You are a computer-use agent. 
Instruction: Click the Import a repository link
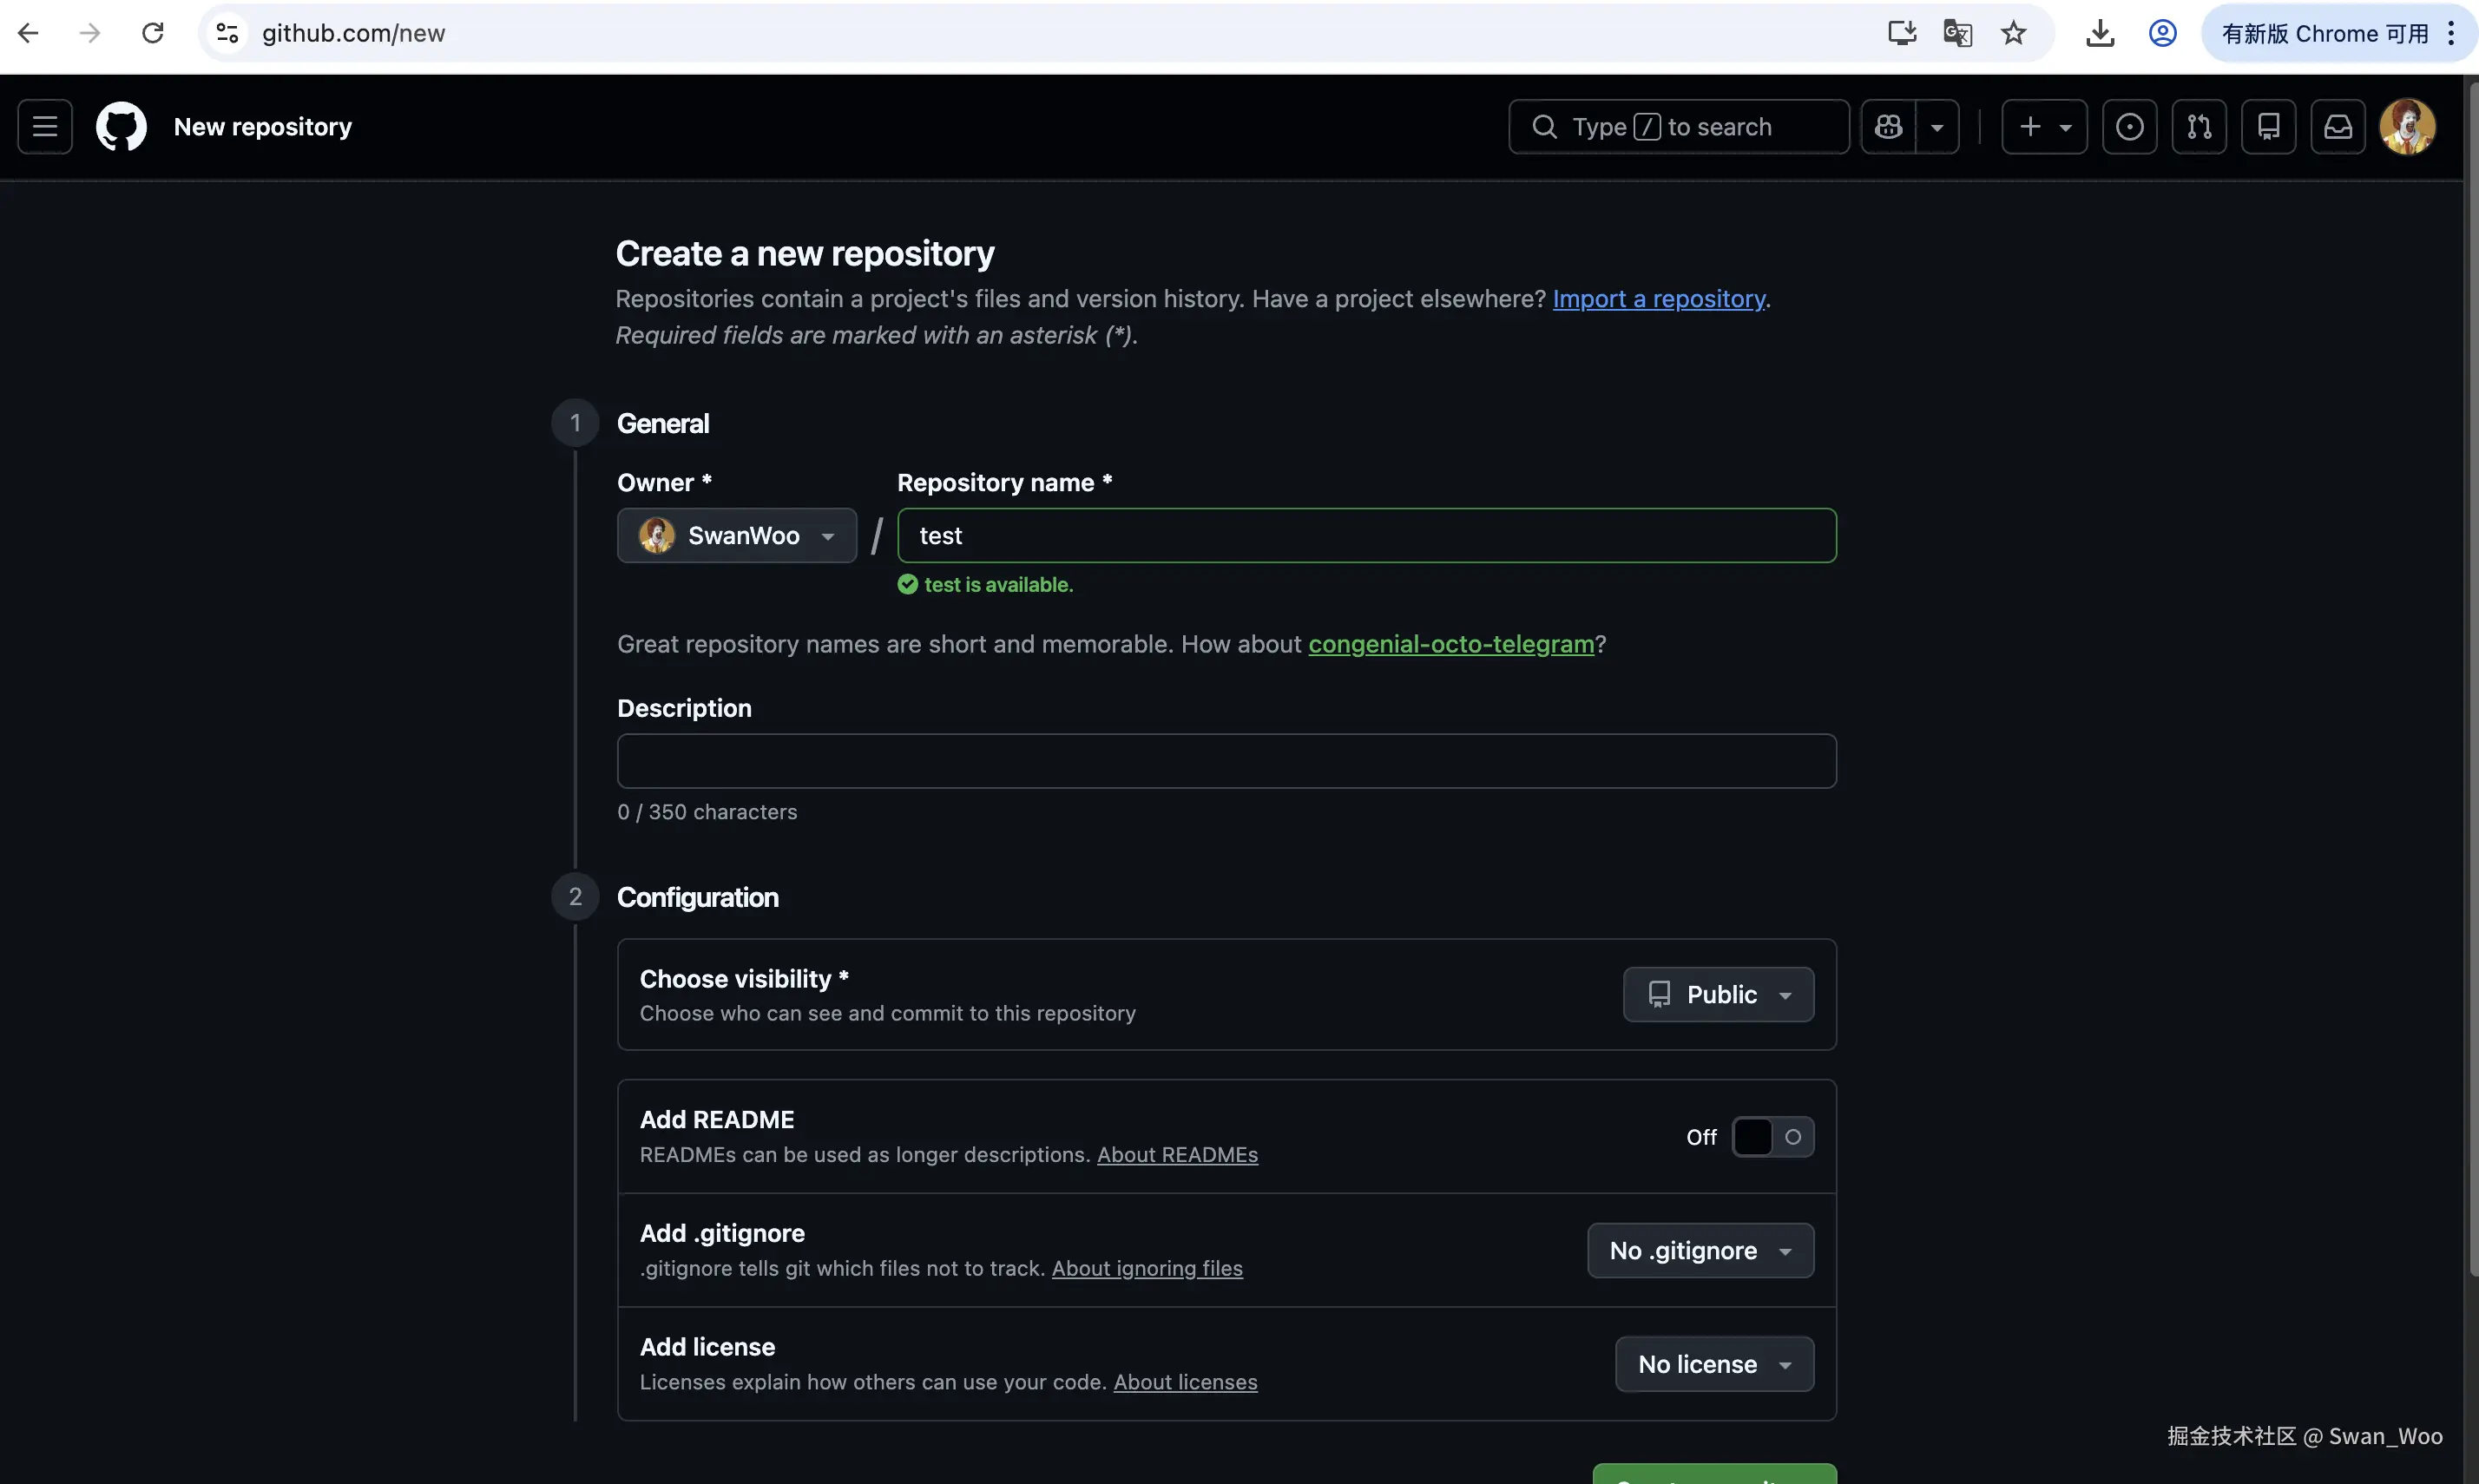pyautogui.click(x=1658, y=299)
